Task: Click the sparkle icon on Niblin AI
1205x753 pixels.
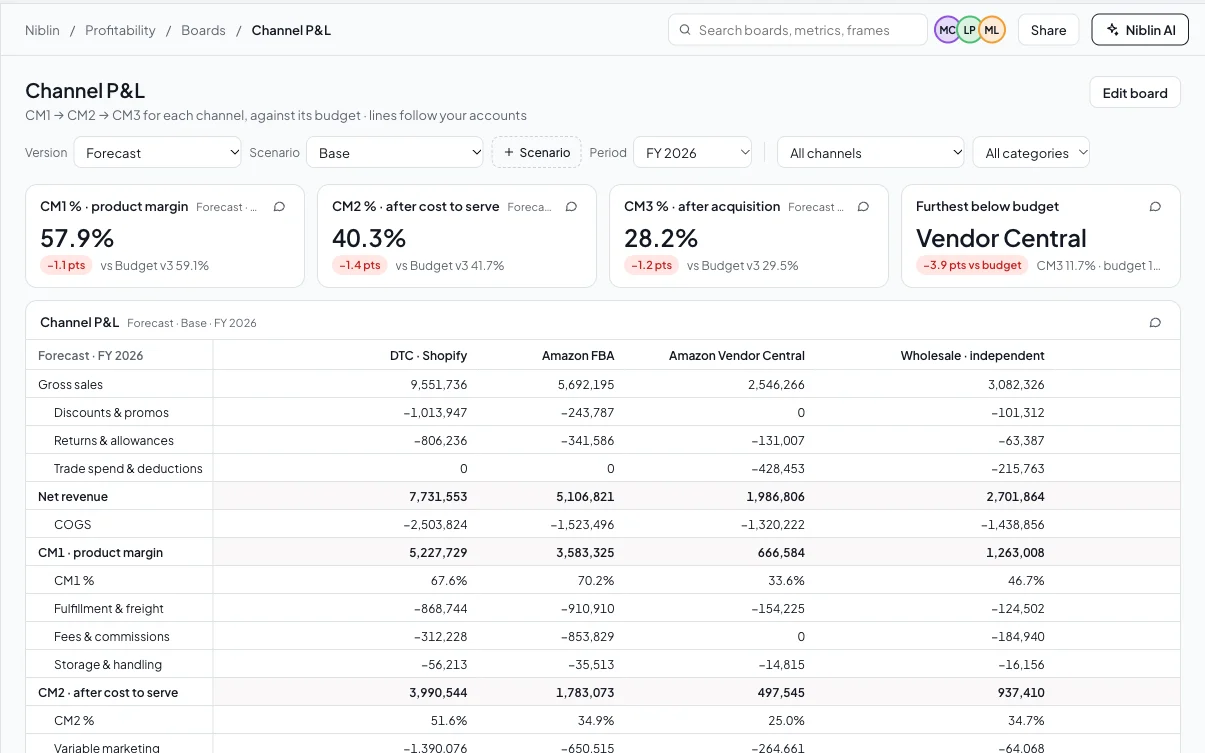Action: pos(1112,30)
